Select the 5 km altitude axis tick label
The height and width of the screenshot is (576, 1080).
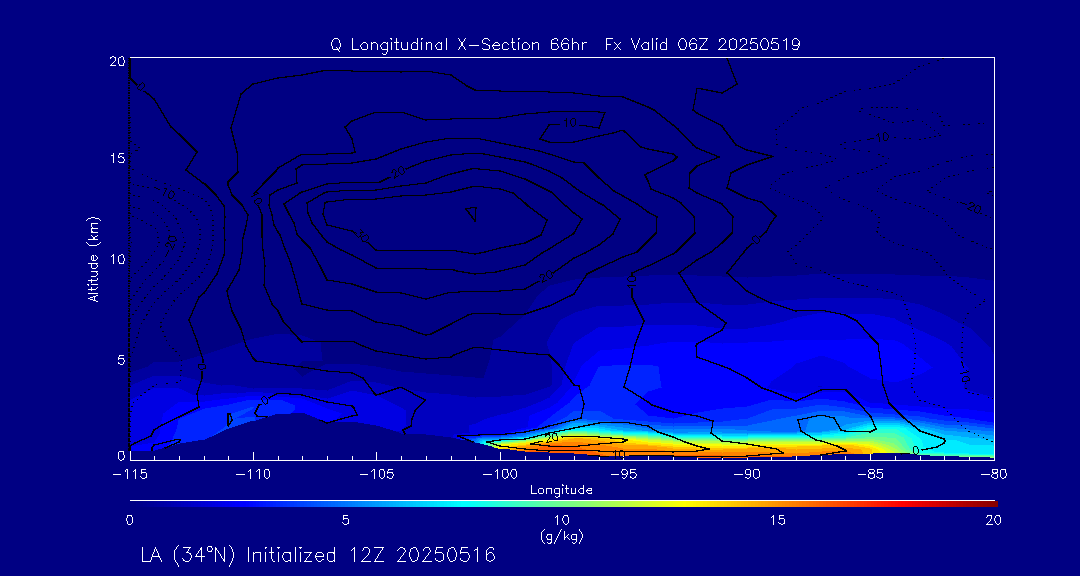(x=119, y=359)
